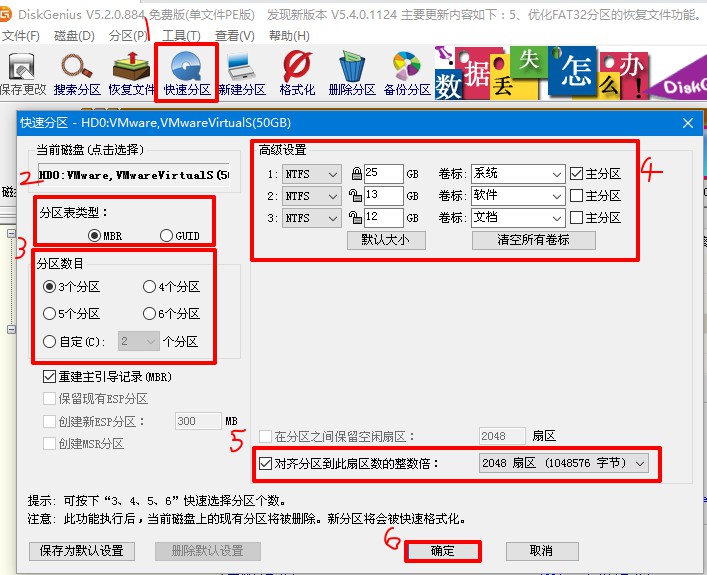The width and height of the screenshot is (707, 575).
Task: Select the 自定(C) partition count option
Action: [x=74, y=341]
